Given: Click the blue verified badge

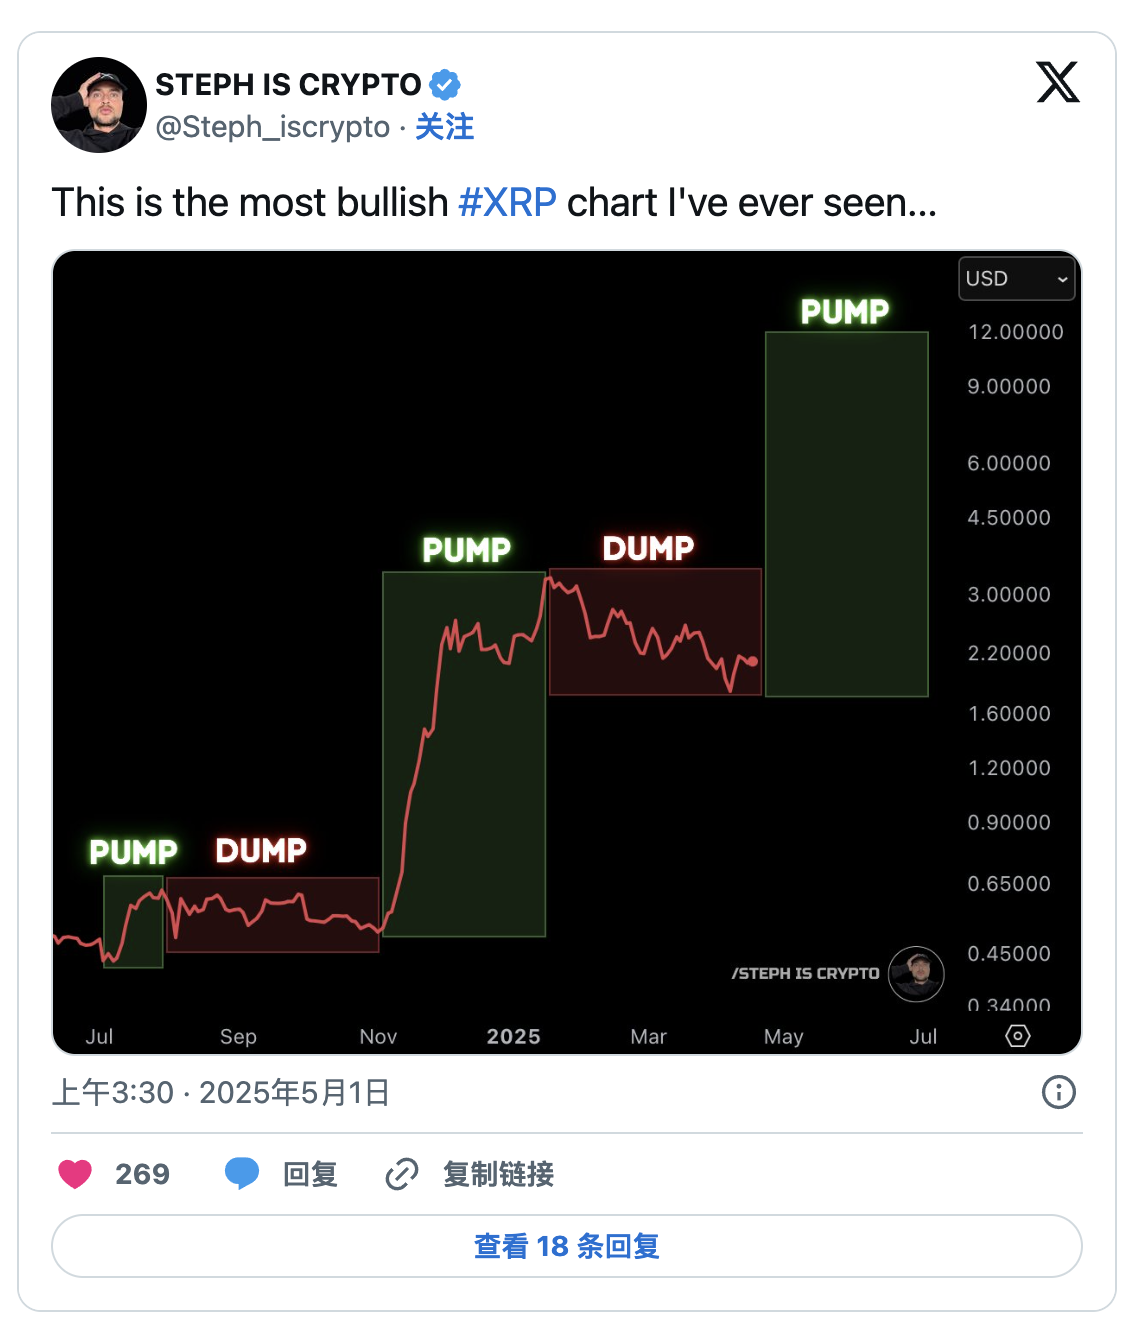Looking at the screenshot, I should pos(445,85).
